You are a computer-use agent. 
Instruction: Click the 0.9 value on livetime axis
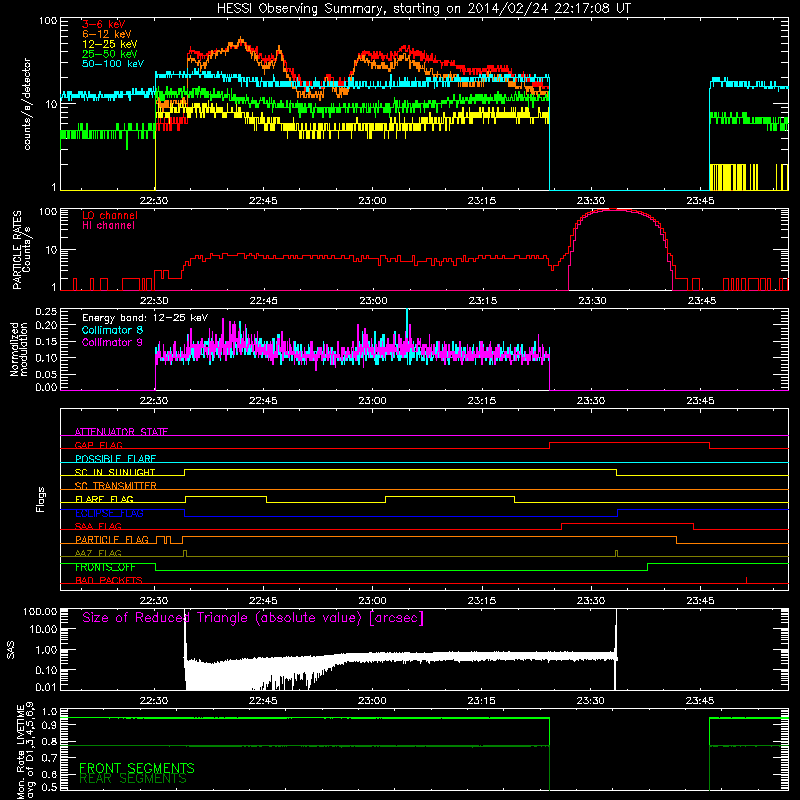point(50,726)
